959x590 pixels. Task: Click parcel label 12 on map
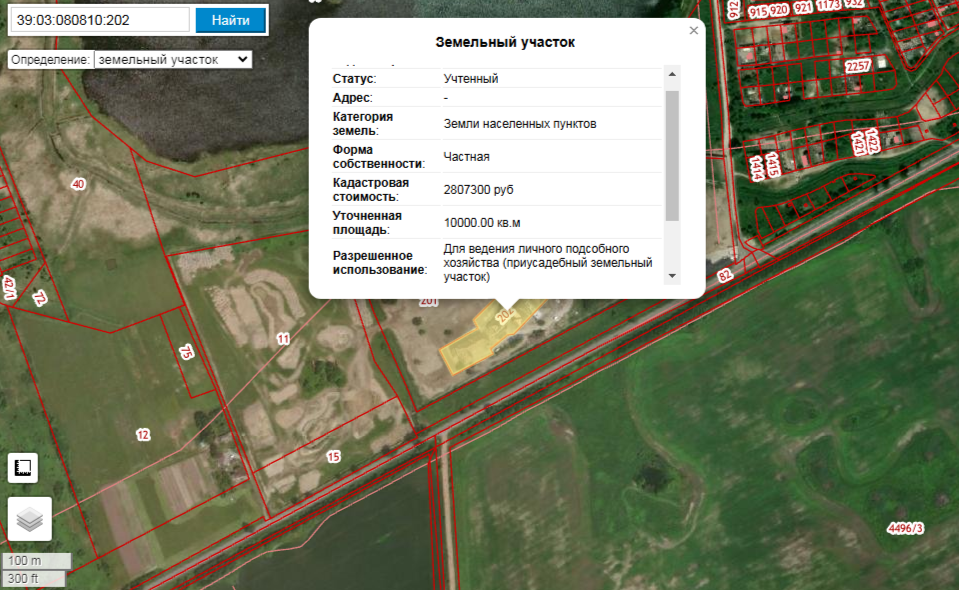(x=143, y=434)
